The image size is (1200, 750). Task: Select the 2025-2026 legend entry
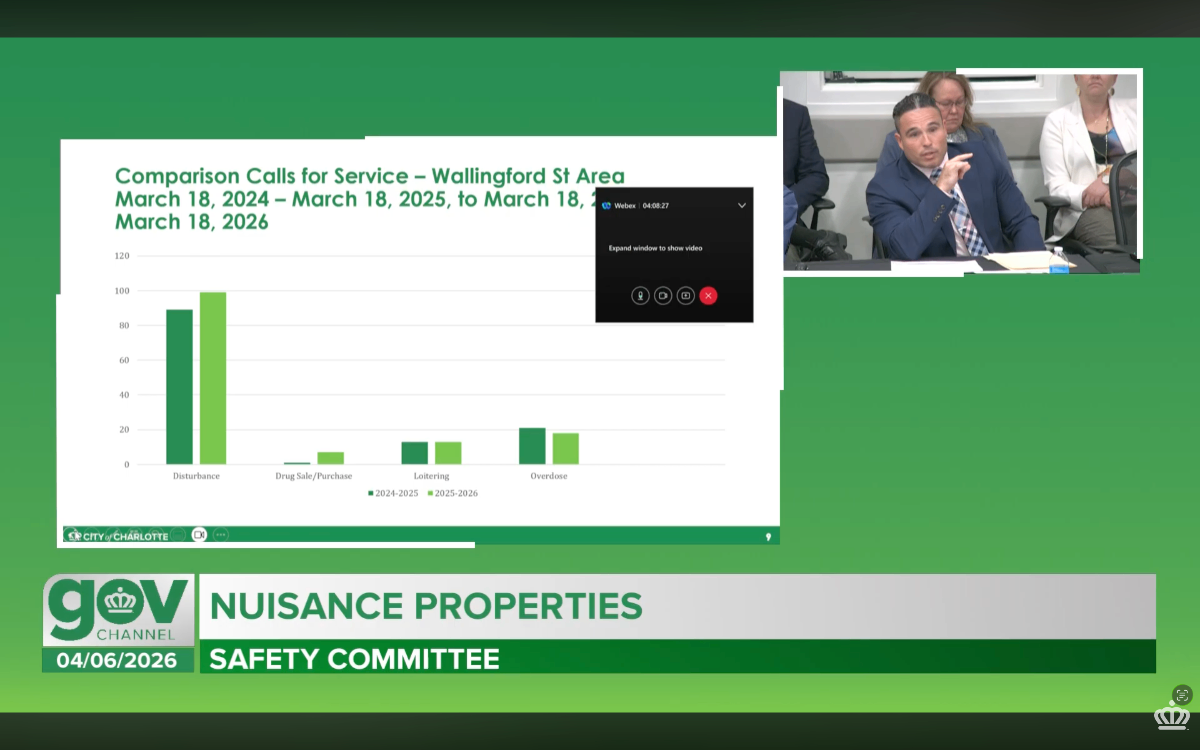[x=451, y=493]
